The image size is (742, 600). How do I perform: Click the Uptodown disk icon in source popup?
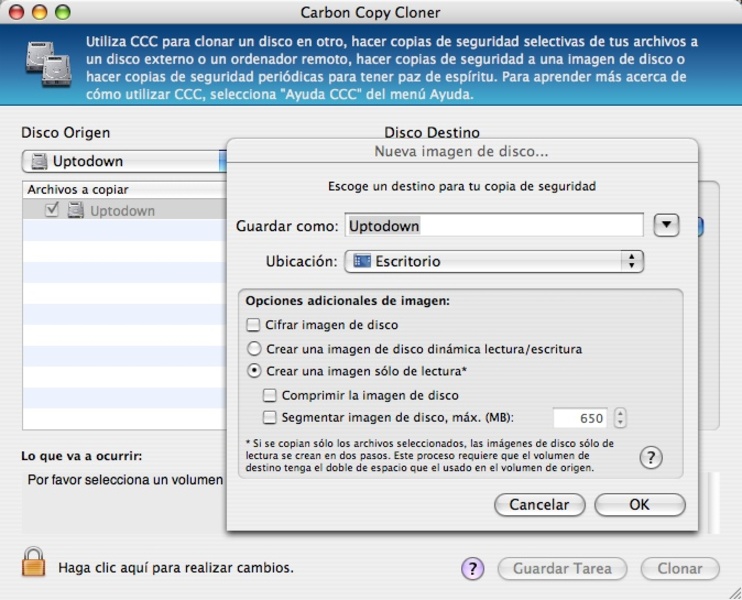39,161
